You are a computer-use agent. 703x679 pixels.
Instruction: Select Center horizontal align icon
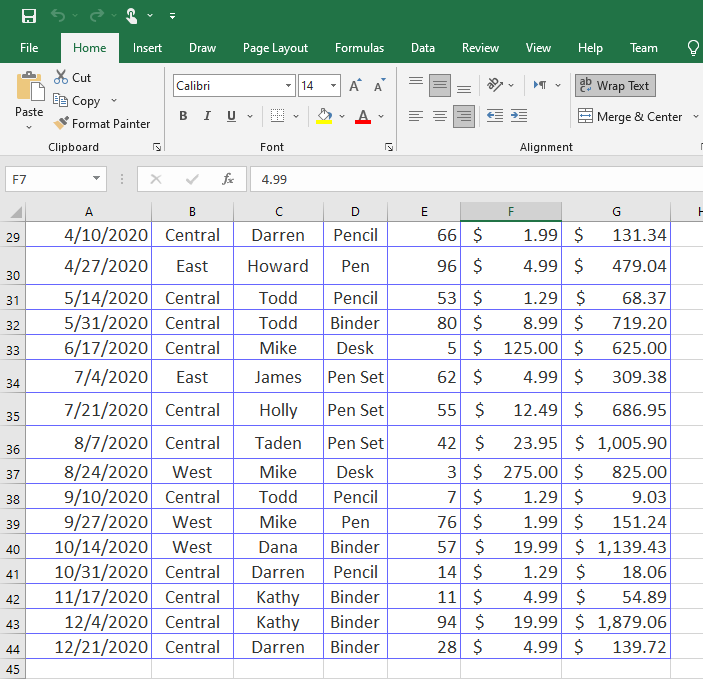coord(440,116)
